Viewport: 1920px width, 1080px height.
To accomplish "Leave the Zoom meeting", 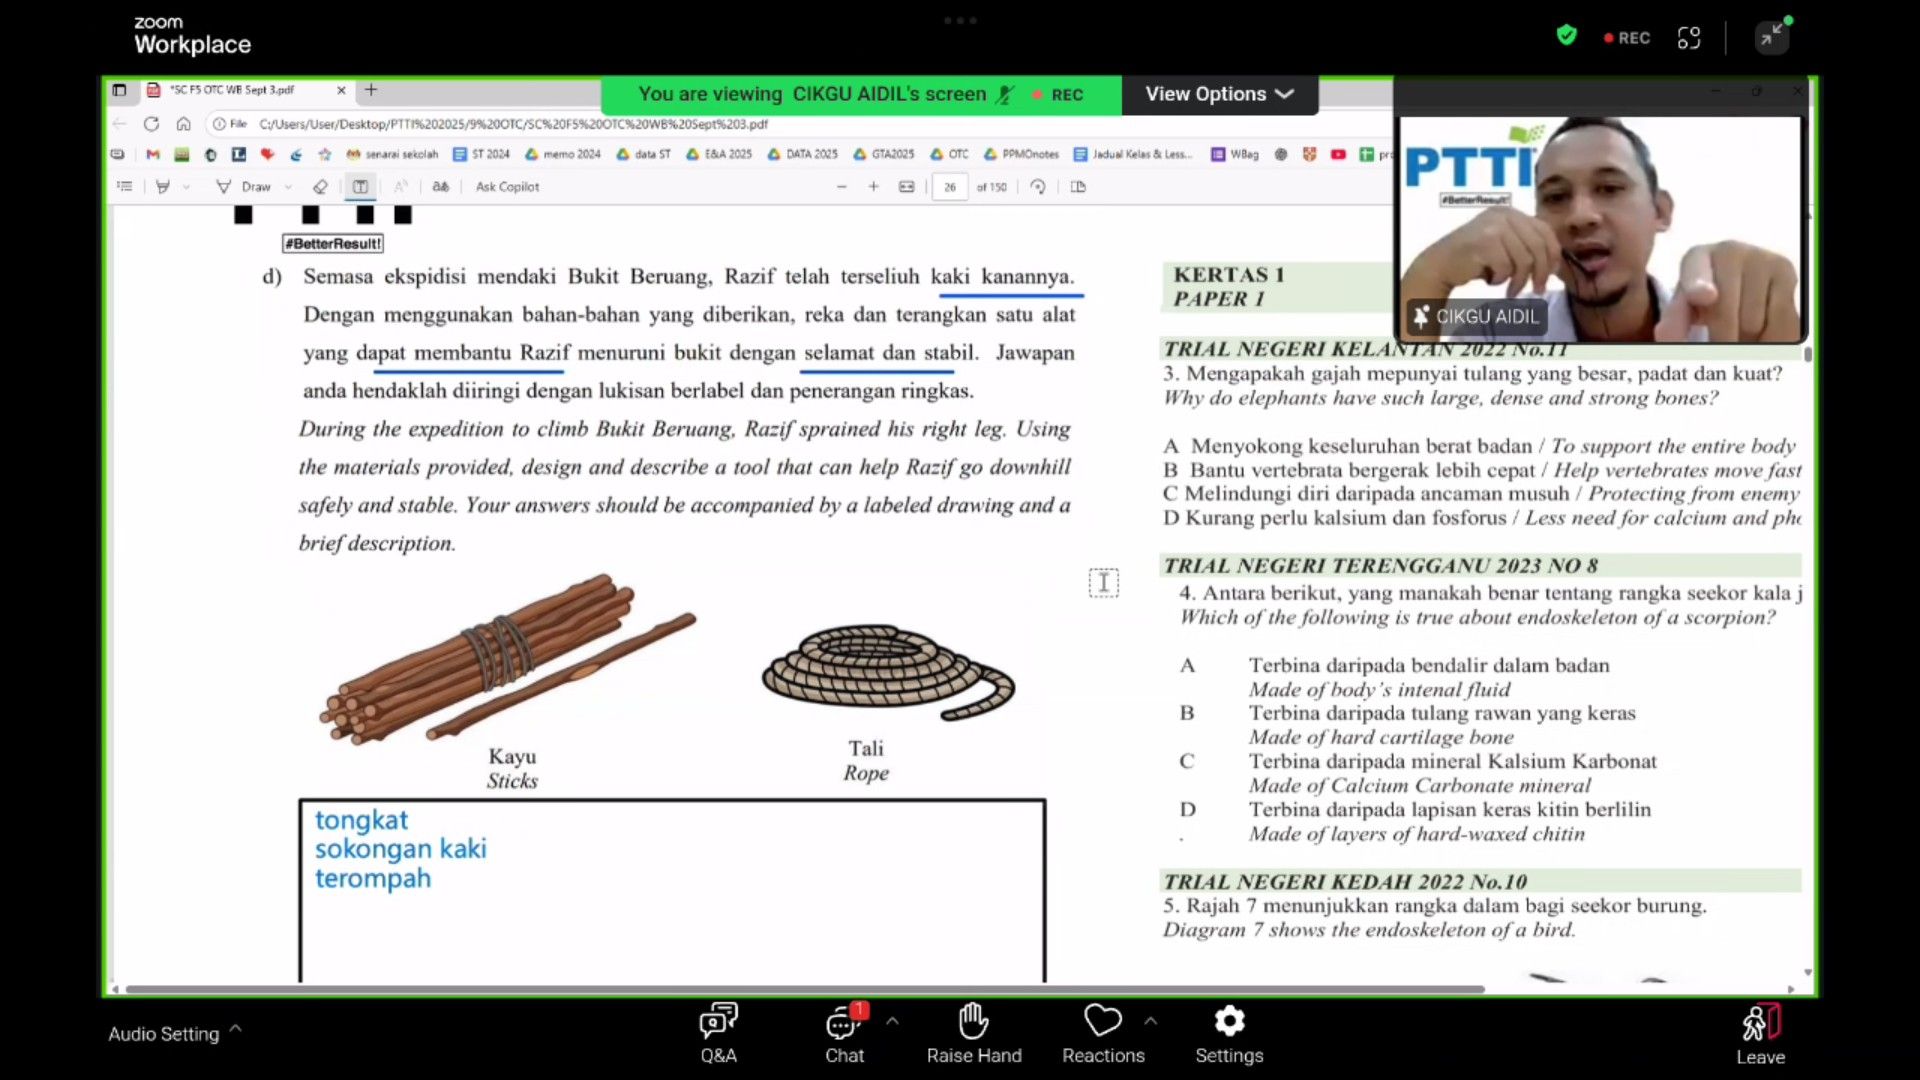I will tap(1760, 1035).
